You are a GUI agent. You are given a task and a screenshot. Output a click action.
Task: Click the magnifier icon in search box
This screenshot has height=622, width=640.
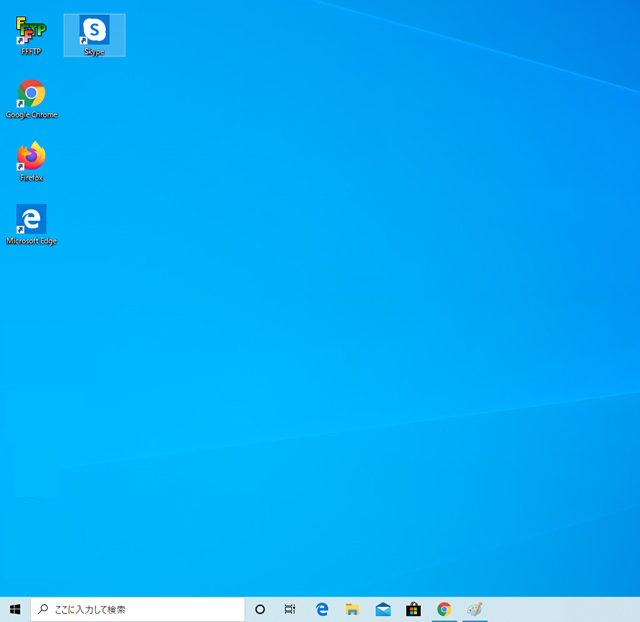(x=42, y=609)
